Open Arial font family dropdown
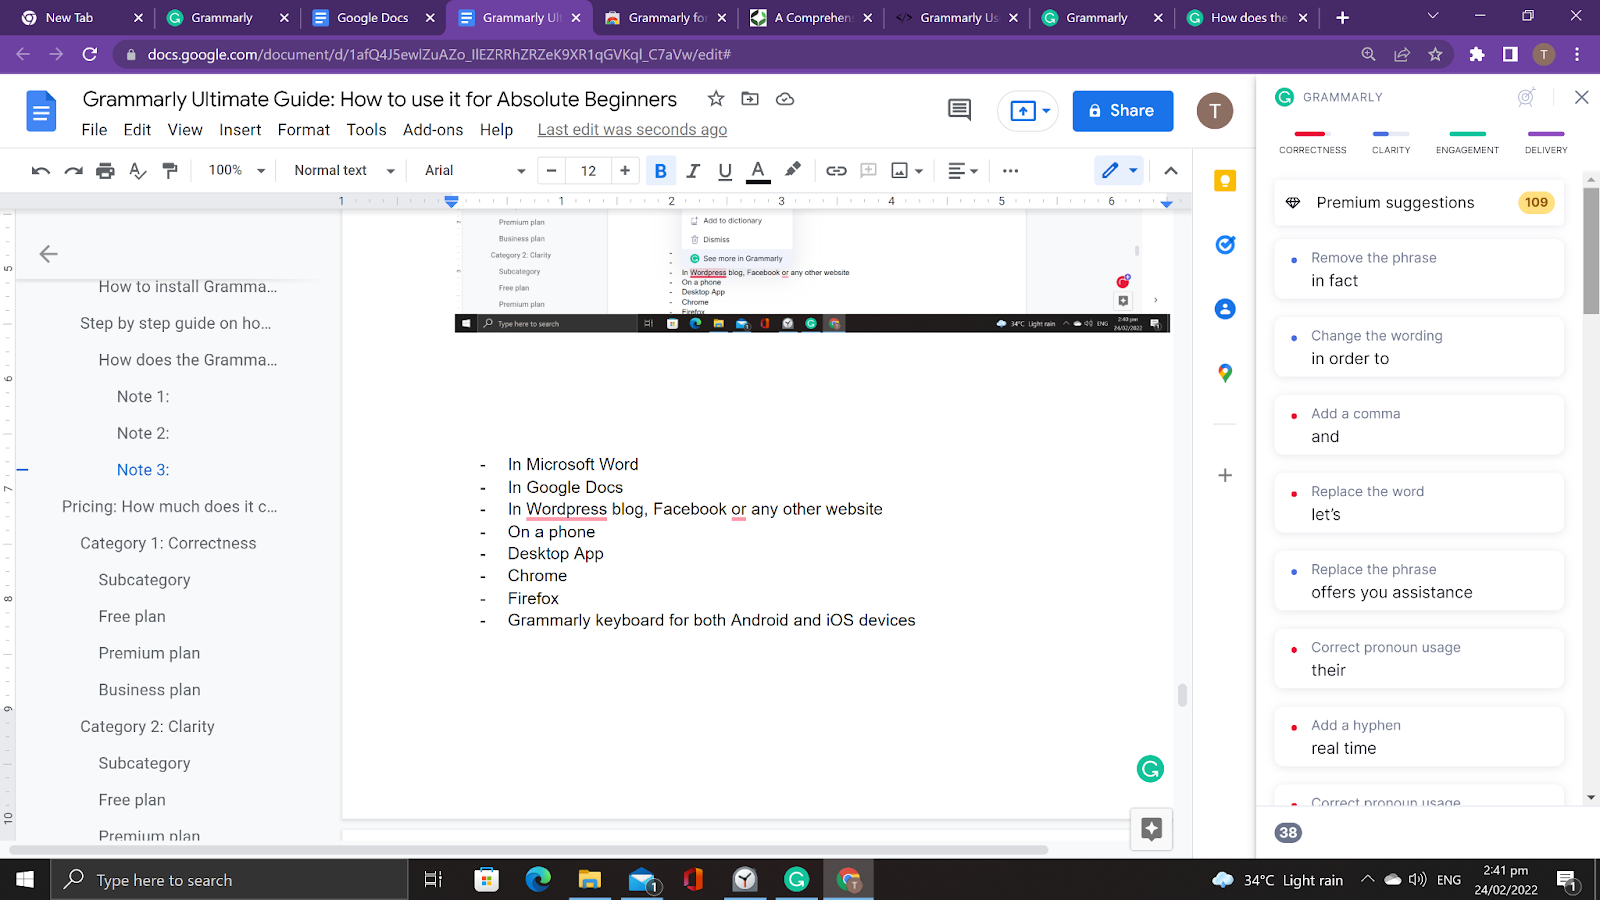 coord(475,171)
